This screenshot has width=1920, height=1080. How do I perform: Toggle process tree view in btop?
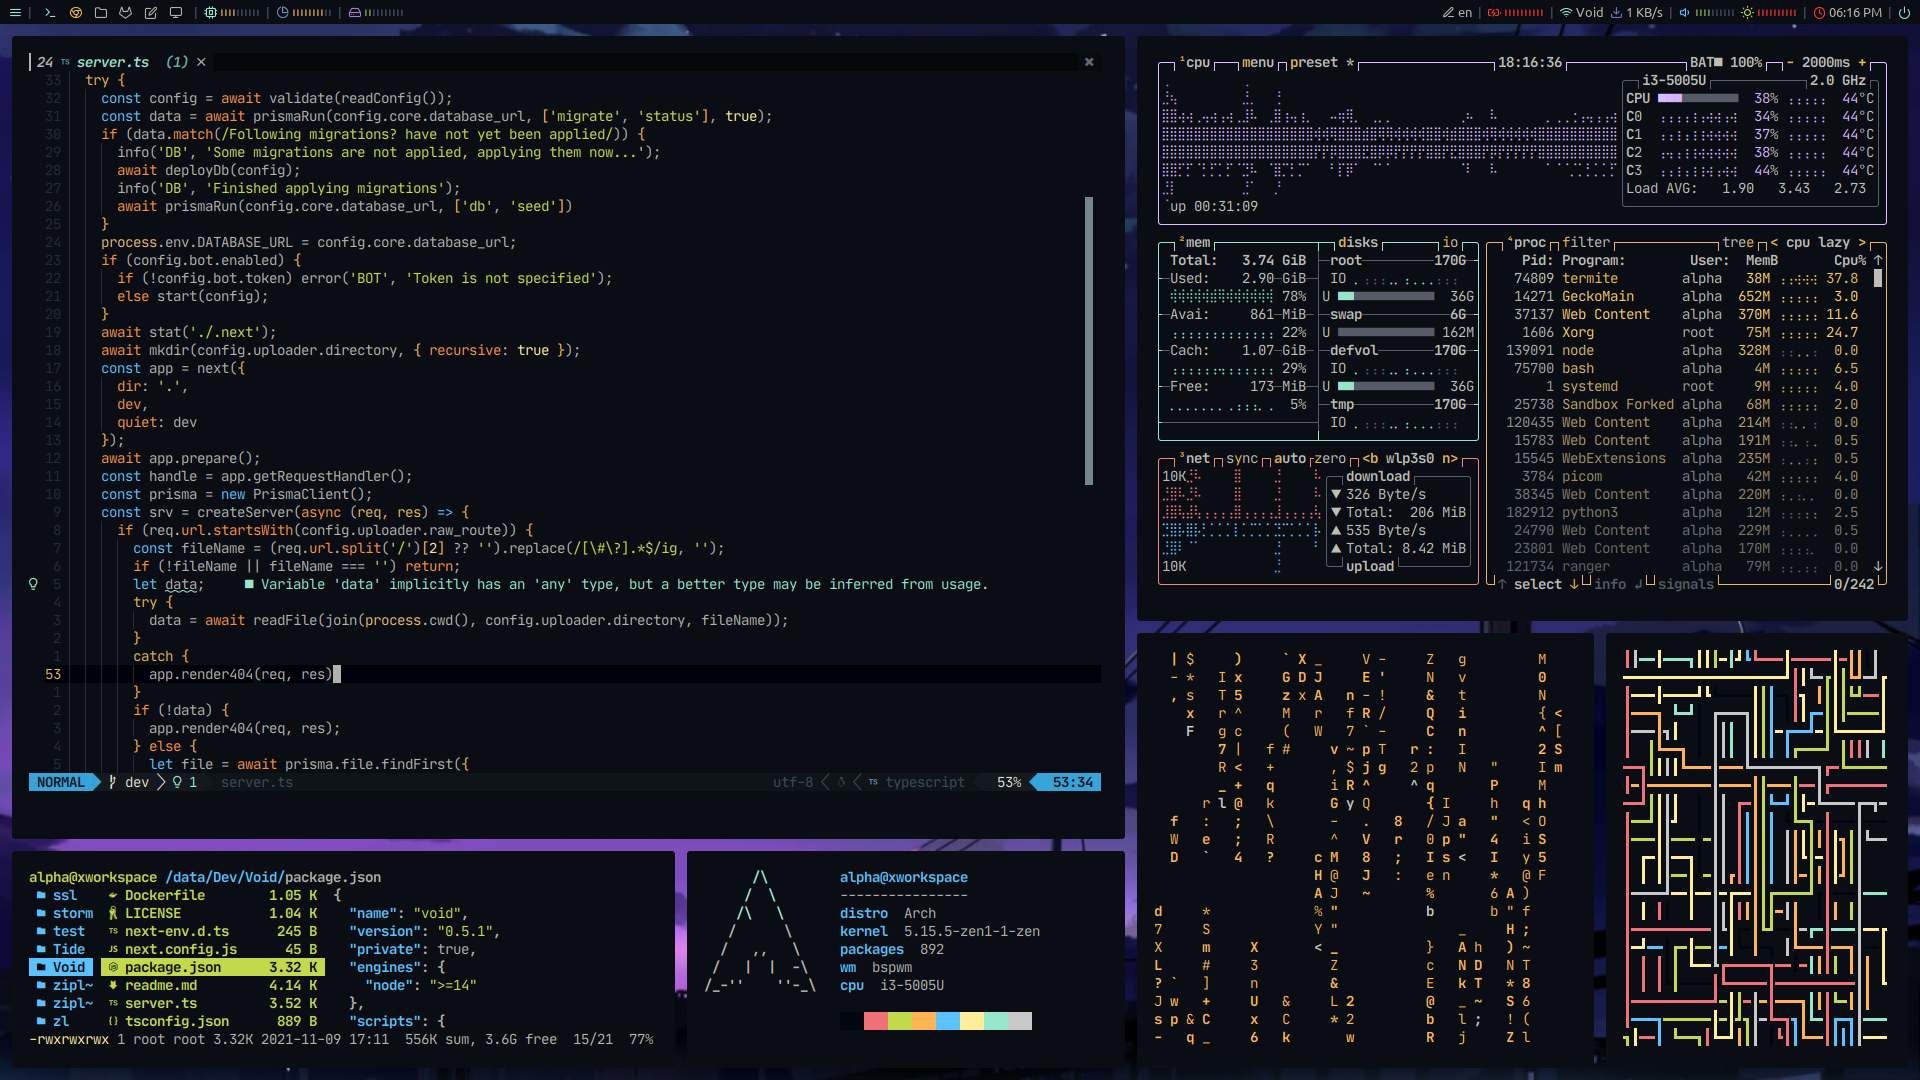(1737, 242)
